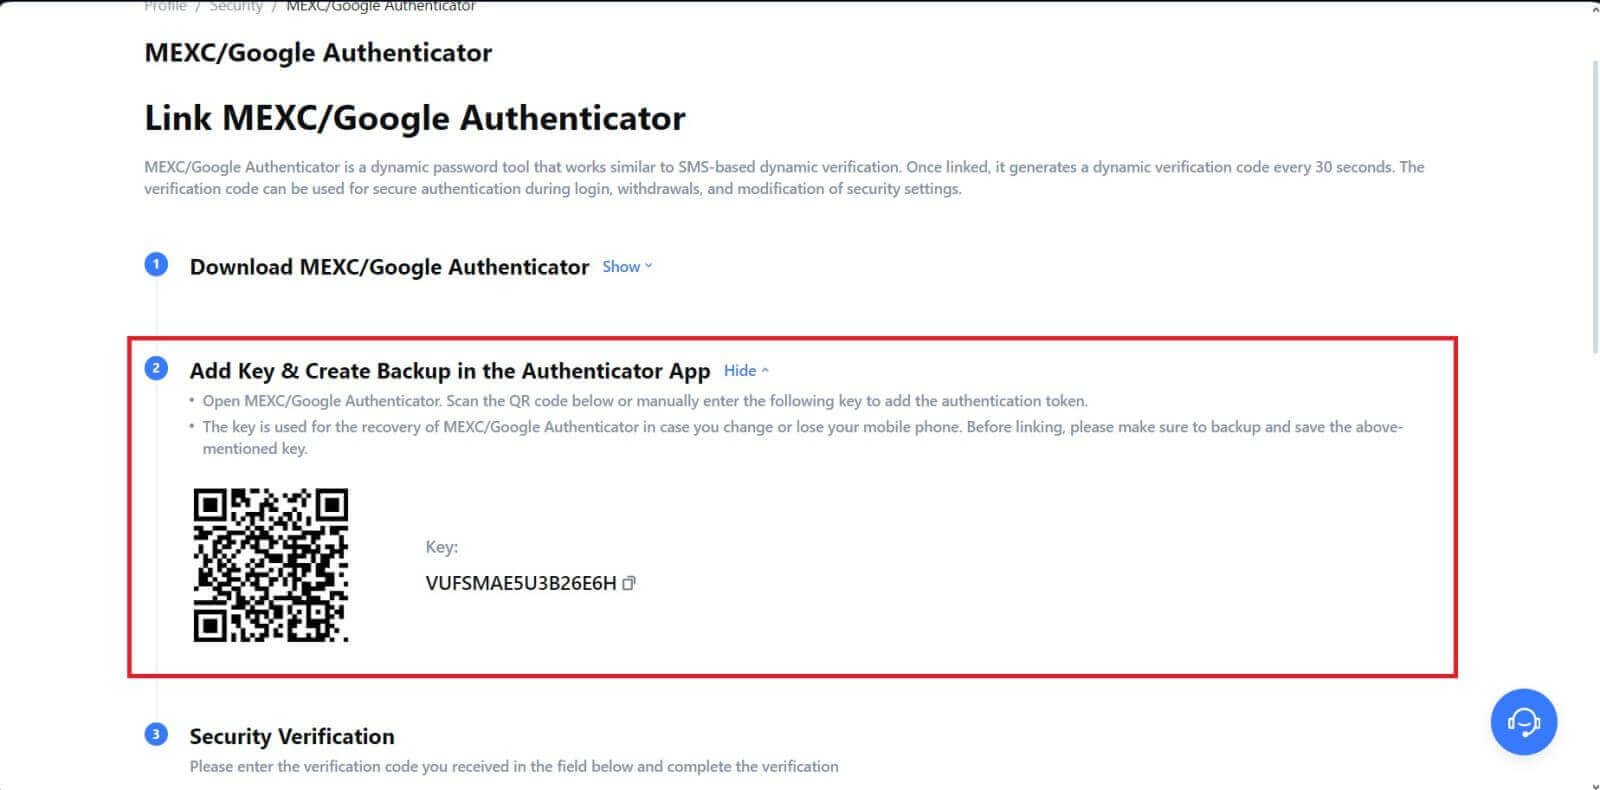1600x790 pixels.
Task: Click the Download MEXC/Google Authenticator heading
Action: point(389,267)
